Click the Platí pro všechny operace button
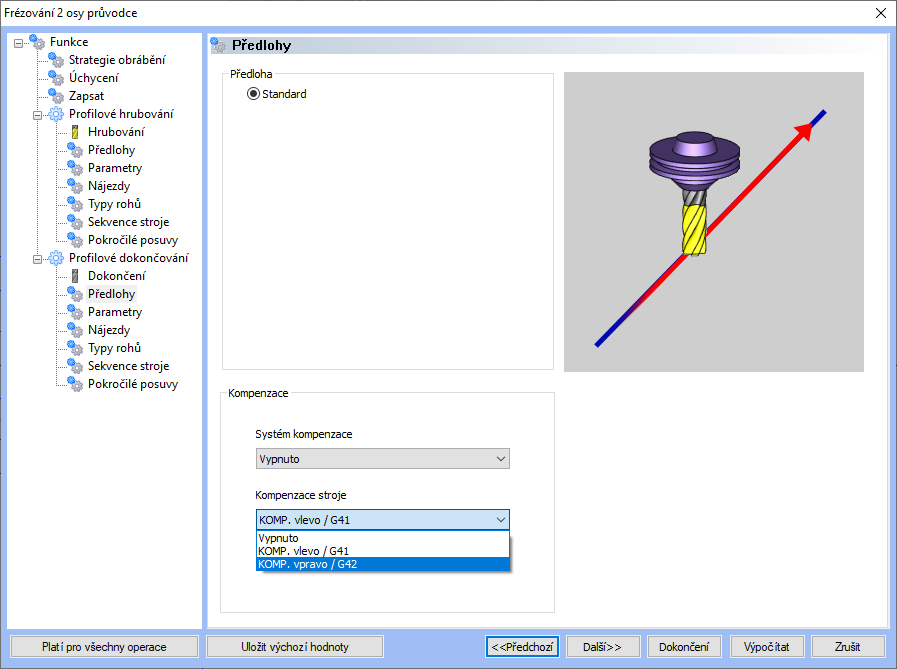This screenshot has width=897, height=669. pyautogui.click(x=104, y=647)
